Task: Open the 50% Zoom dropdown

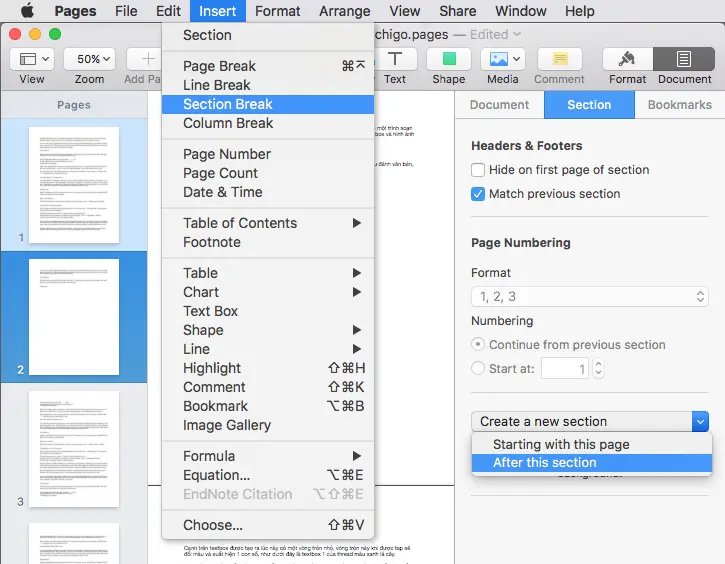Action: tap(89, 59)
